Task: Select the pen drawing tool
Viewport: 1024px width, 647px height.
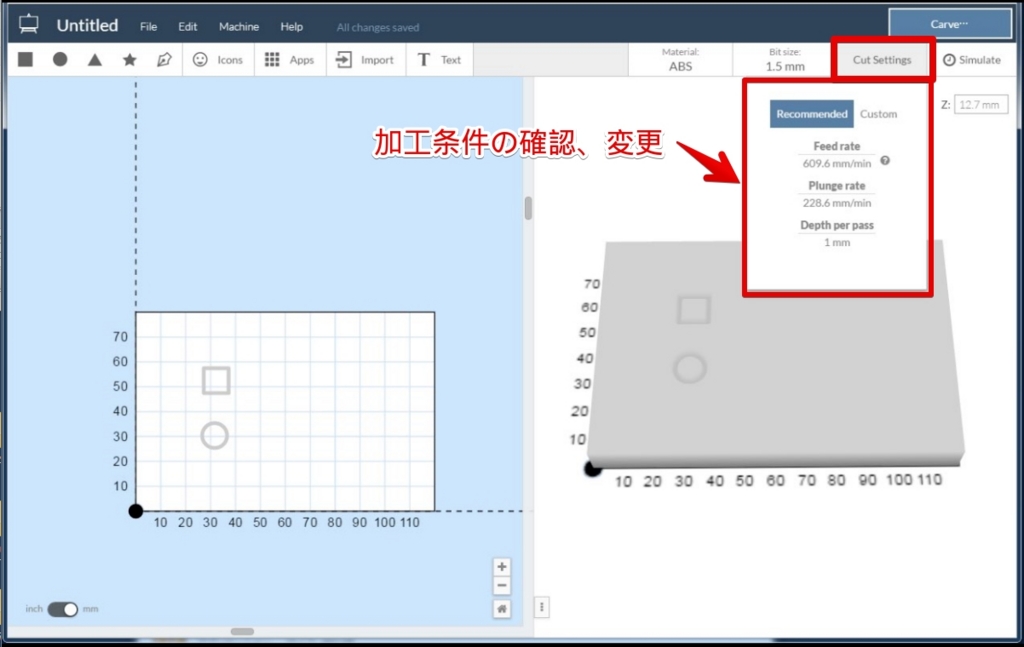Action: tap(164, 59)
